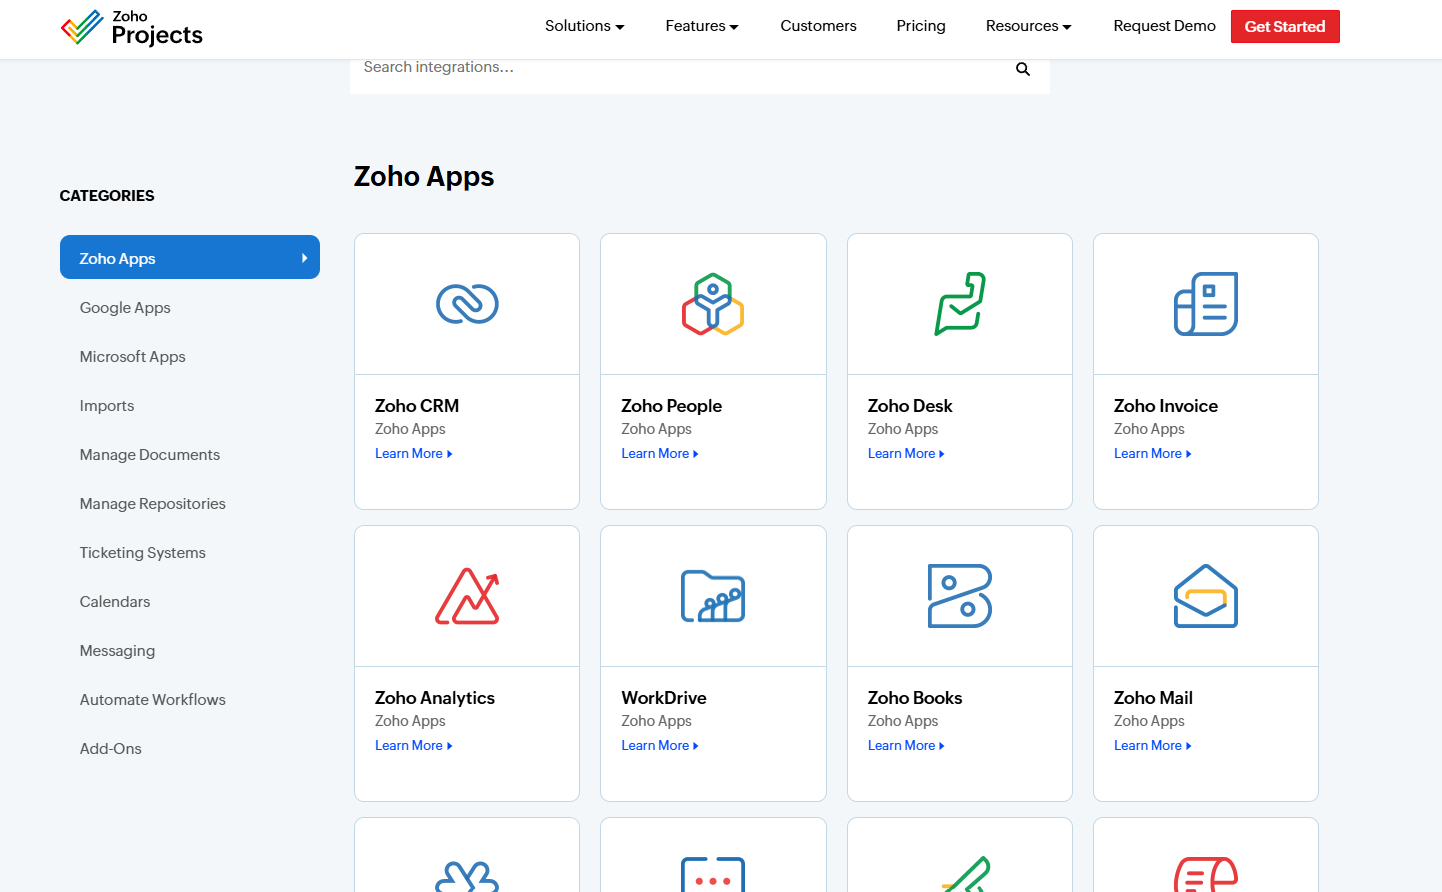
Task: Select the Manage Documents category
Action: [150, 455]
